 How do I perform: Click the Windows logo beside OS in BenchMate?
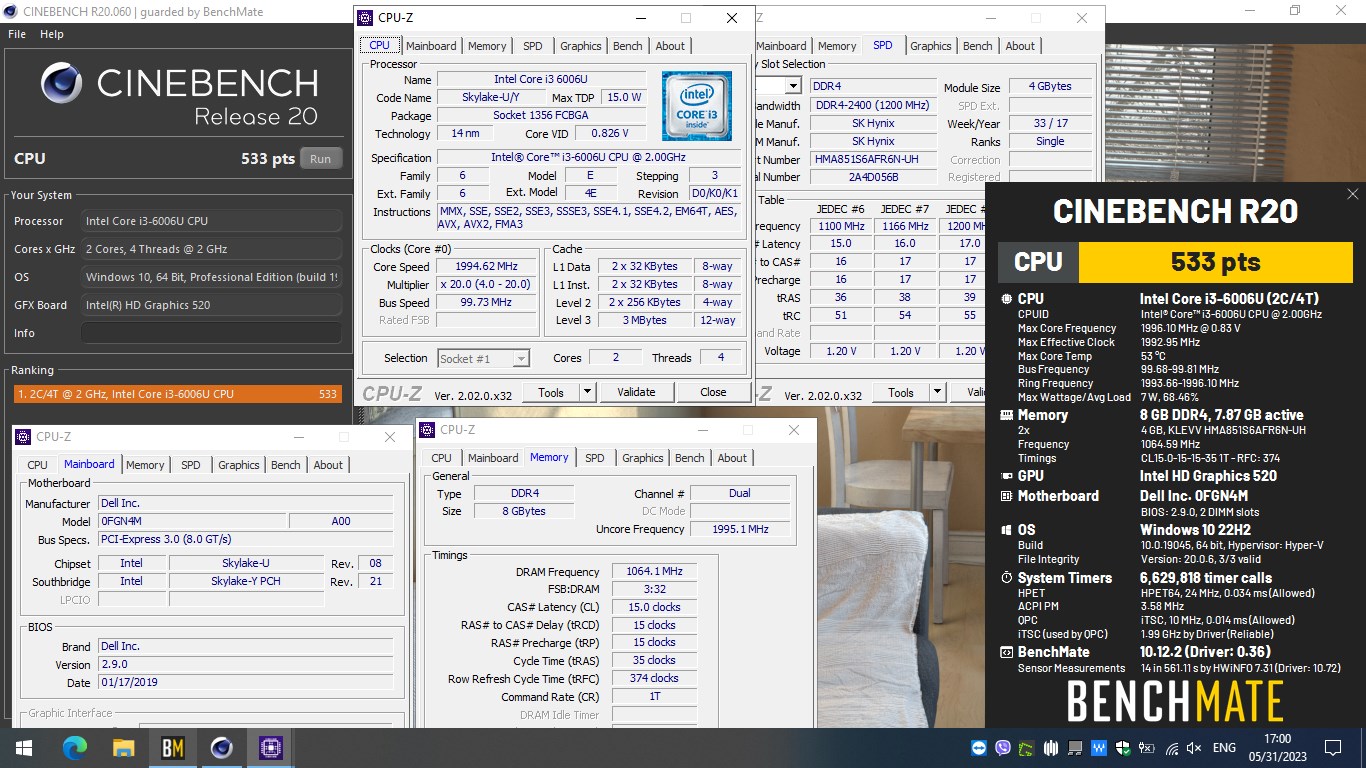pyautogui.click(x=1006, y=530)
